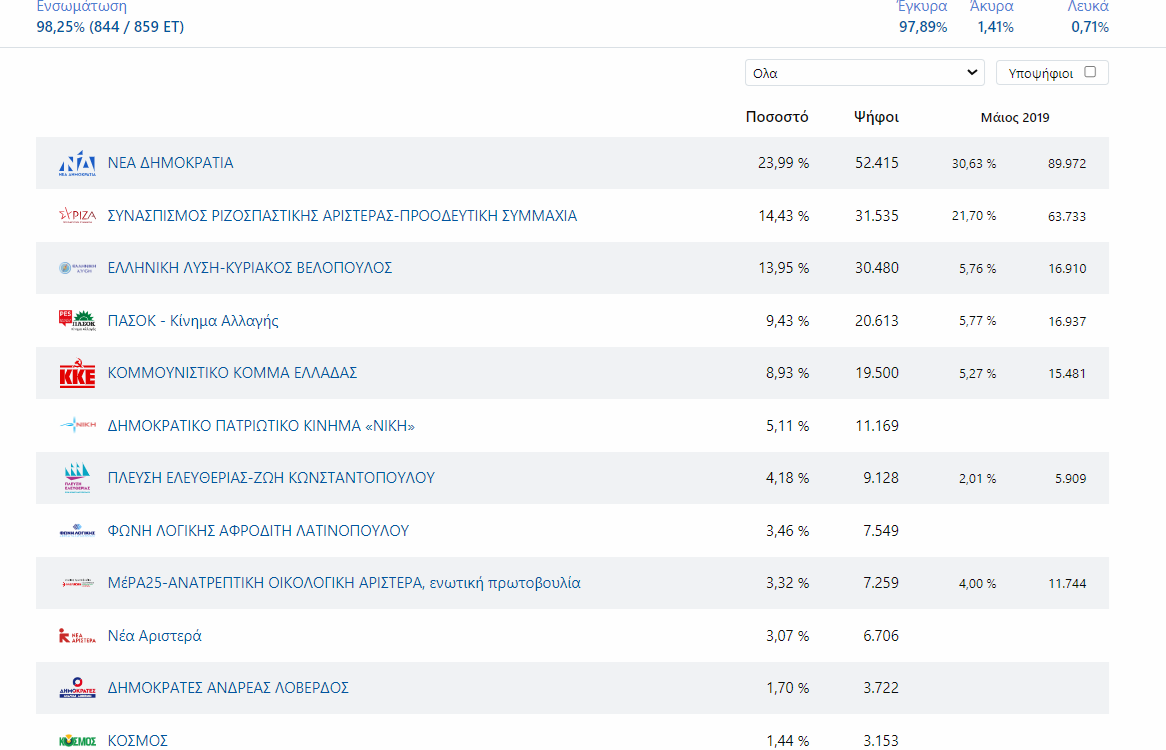
Task: Click the ΚΟΣΜΟΣ party logo
Action: click(x=77, y=741)
